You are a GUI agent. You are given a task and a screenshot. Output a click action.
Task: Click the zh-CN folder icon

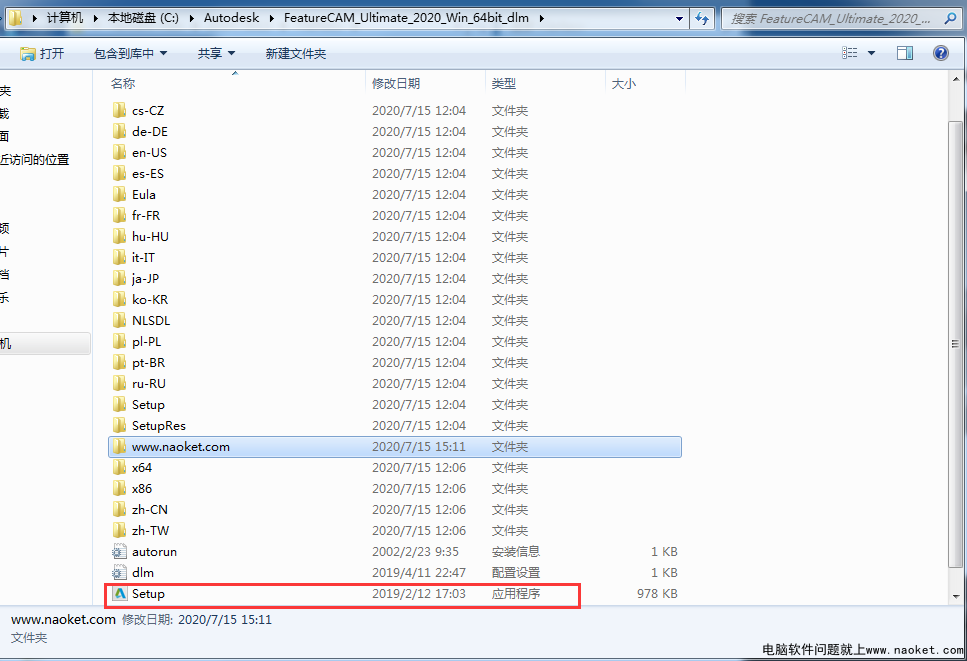pyautogui.click(x=120, y=509)
